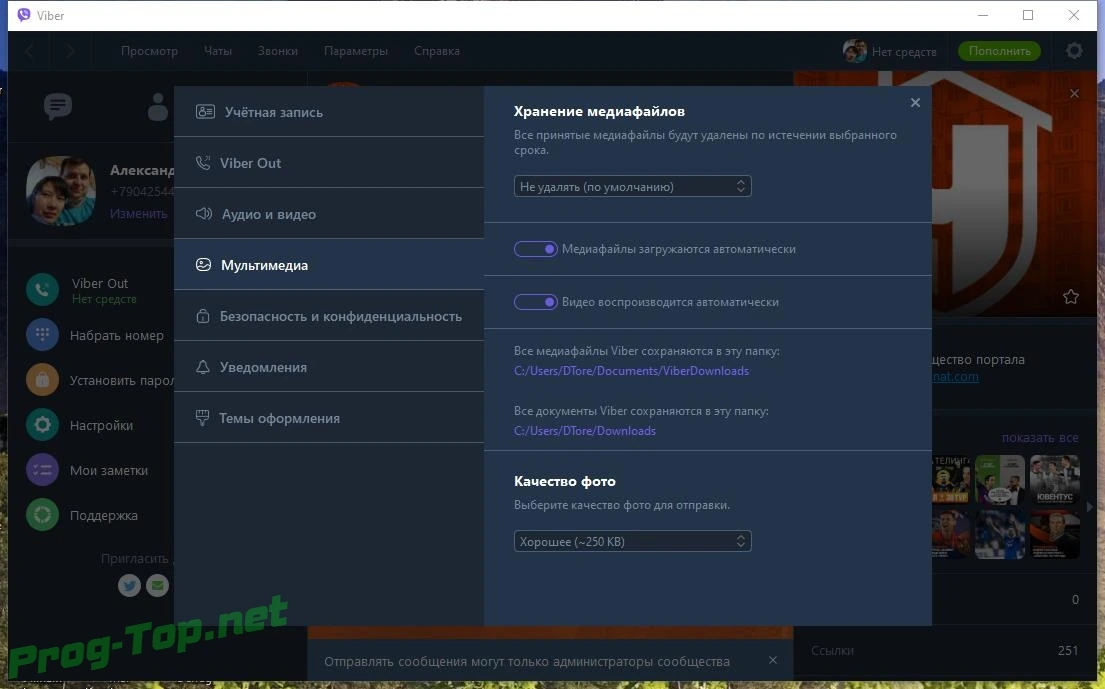Screen dimensions: 1105x689
Task: Click the back navigation arrow
Action: click(30, 51)
